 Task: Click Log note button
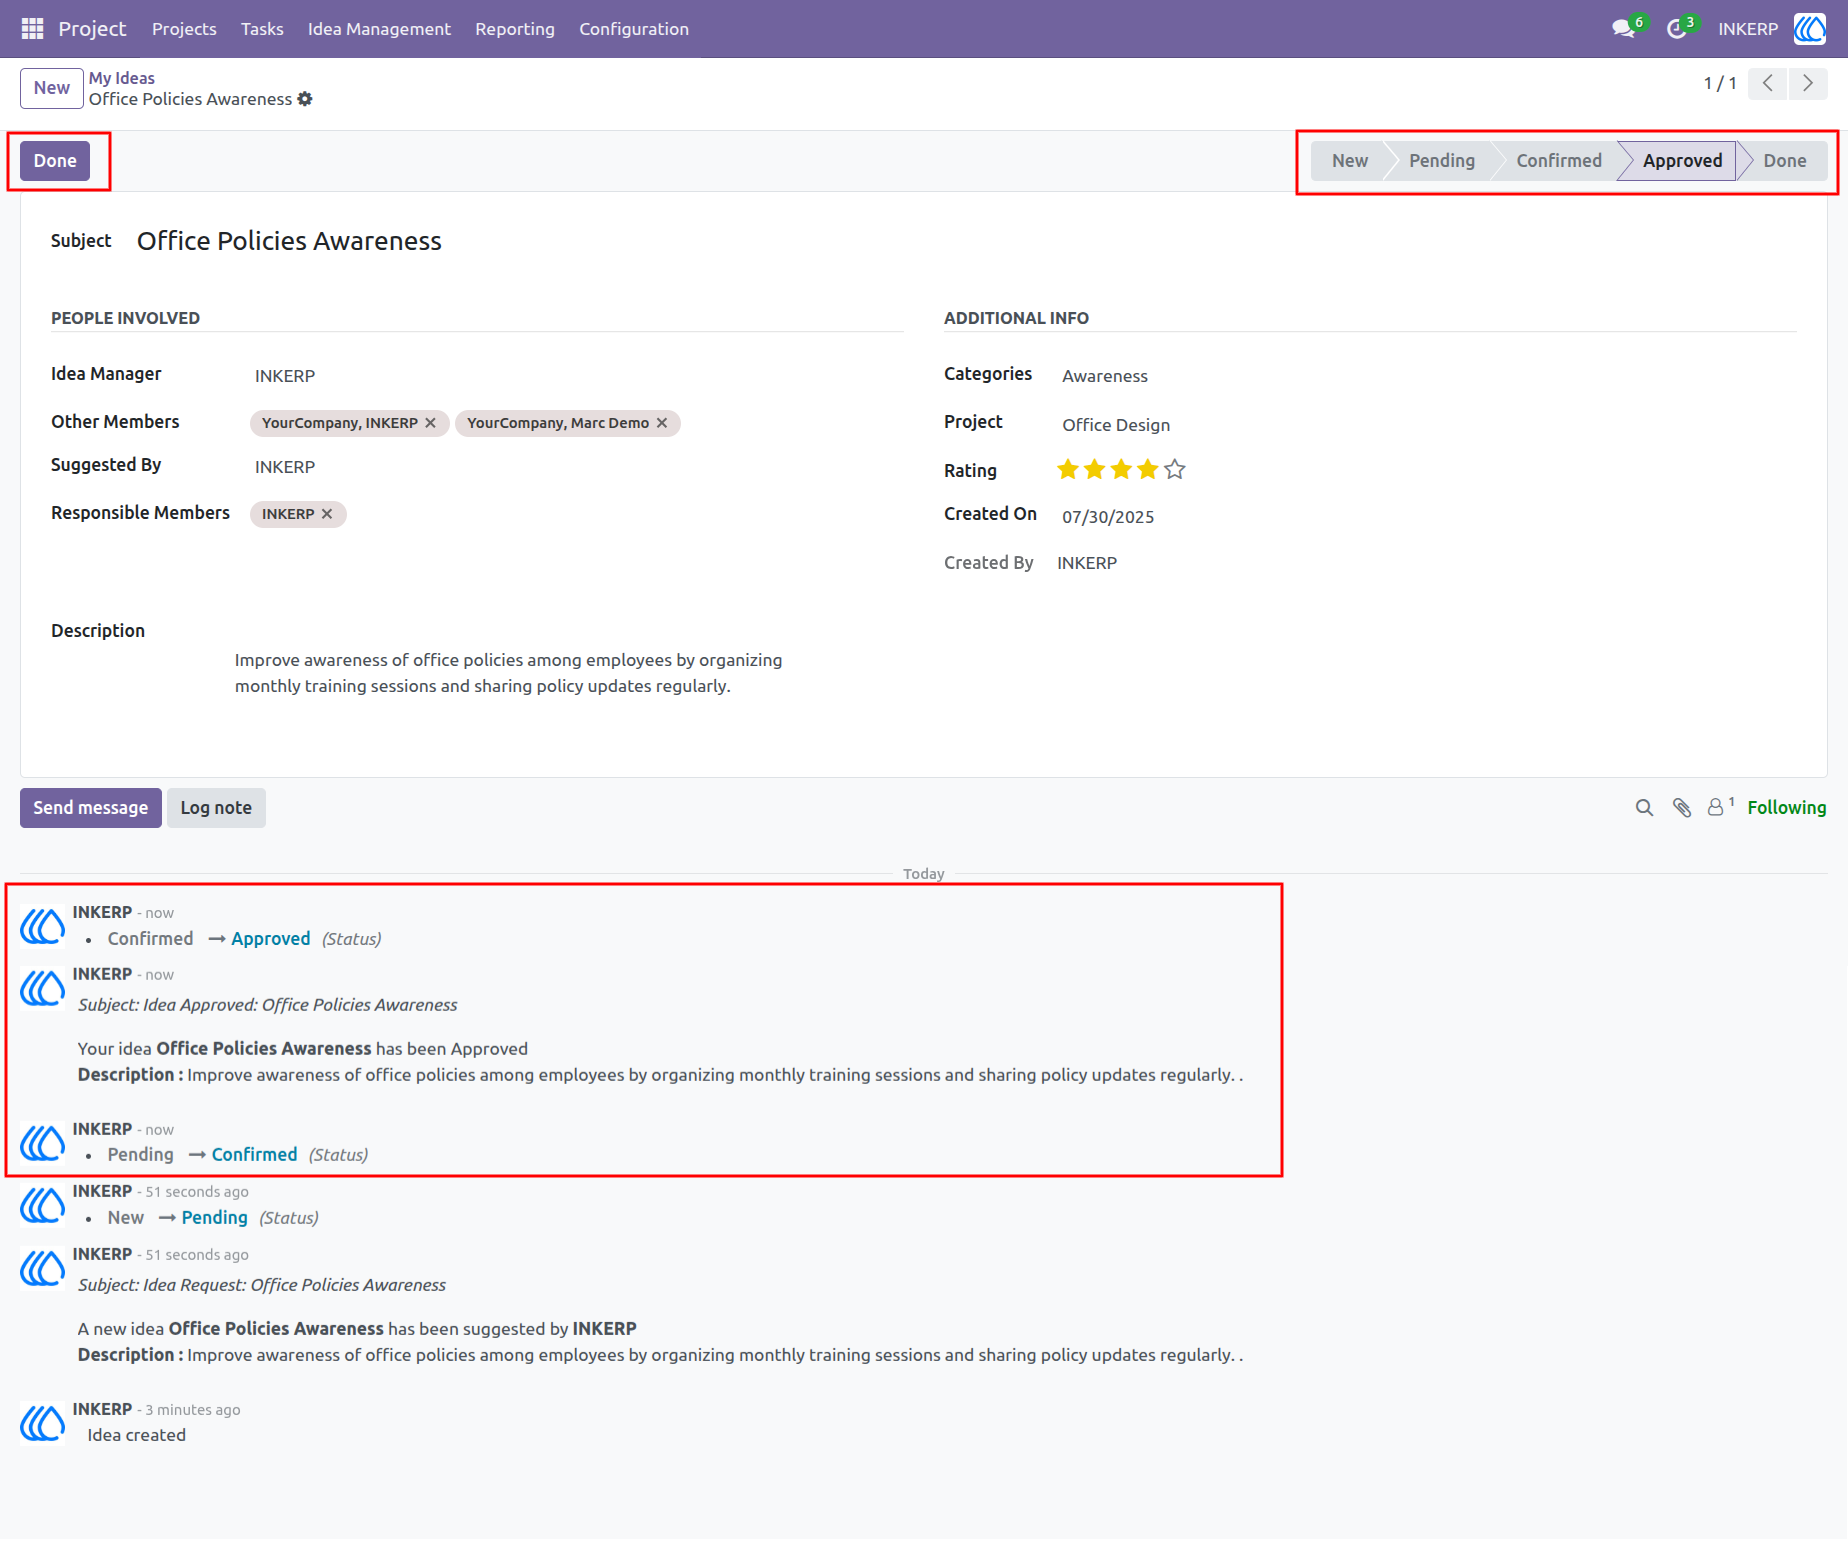point(216,808)
